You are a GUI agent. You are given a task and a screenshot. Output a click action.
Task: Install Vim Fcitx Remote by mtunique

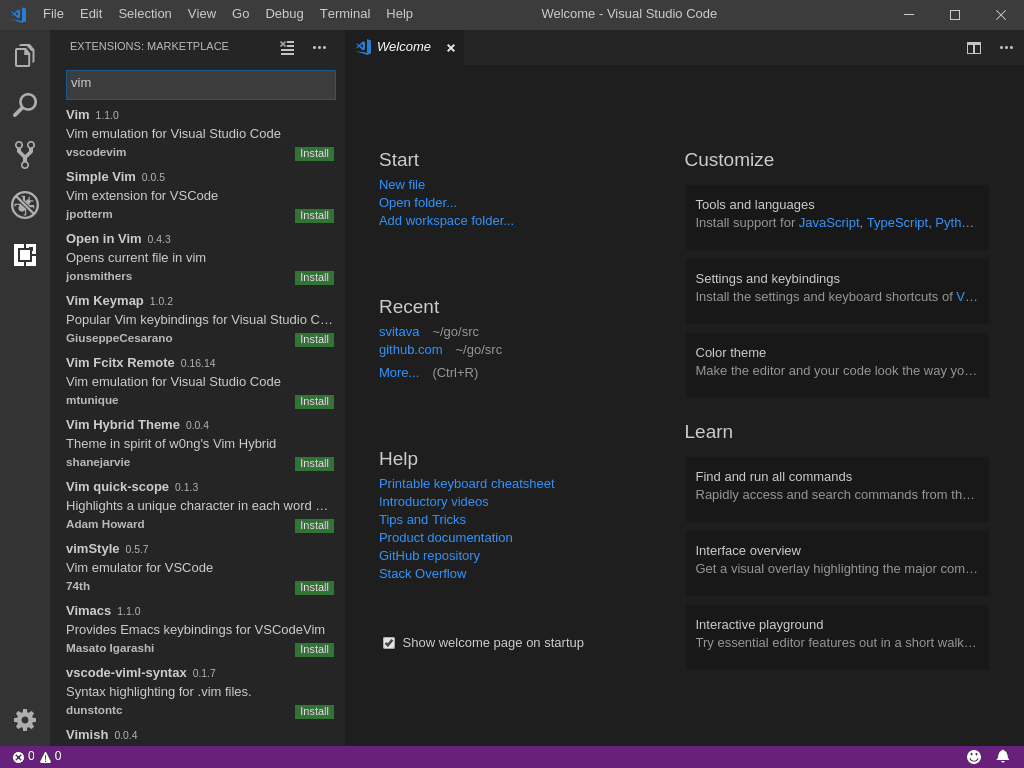[x=314, y=402]
